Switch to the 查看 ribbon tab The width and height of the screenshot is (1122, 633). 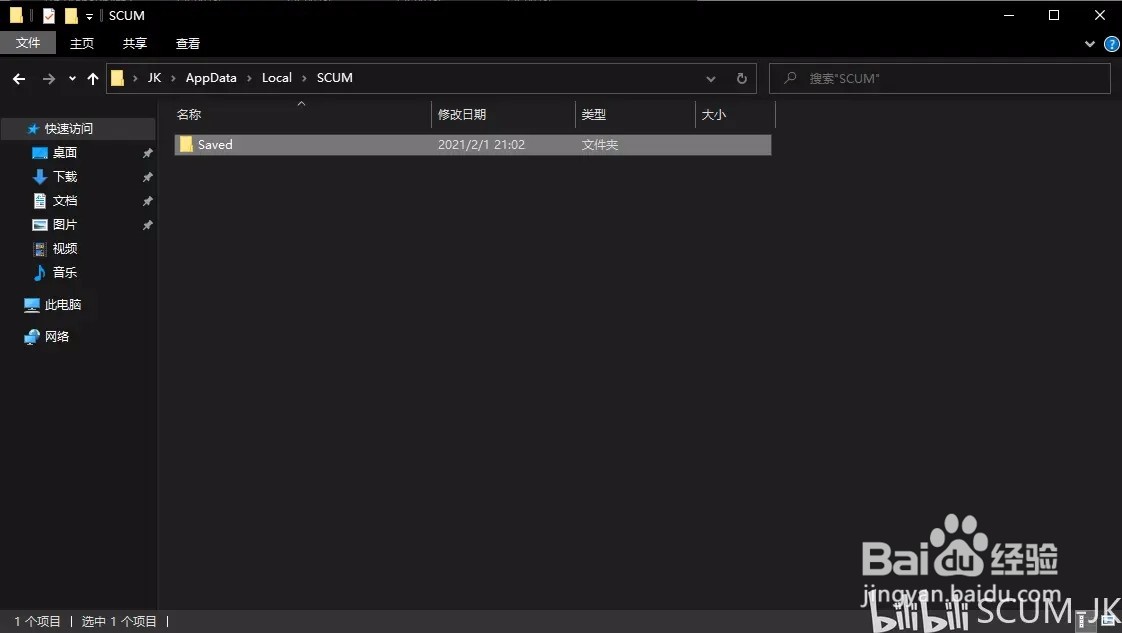(187, 43)
